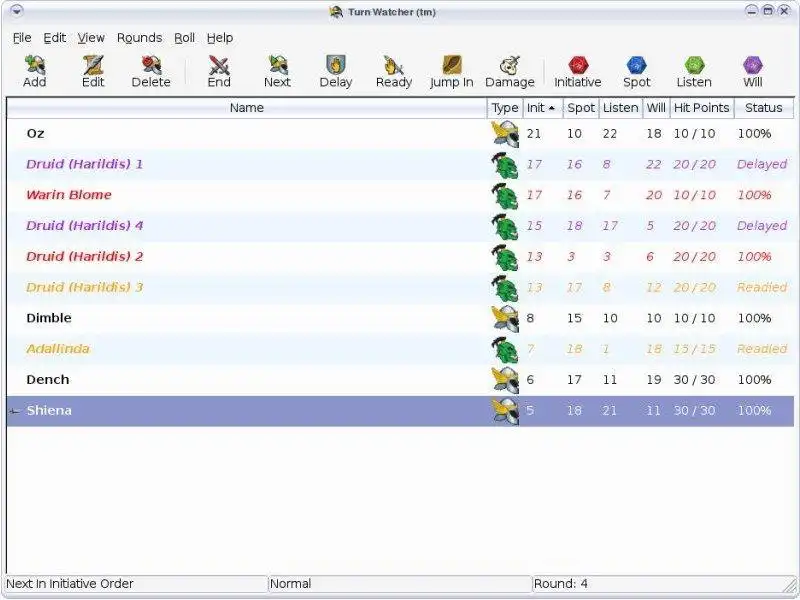The height and width of the screenshot is (600, 800).
Task: Open the Roll menu
Action: point(184,38)
